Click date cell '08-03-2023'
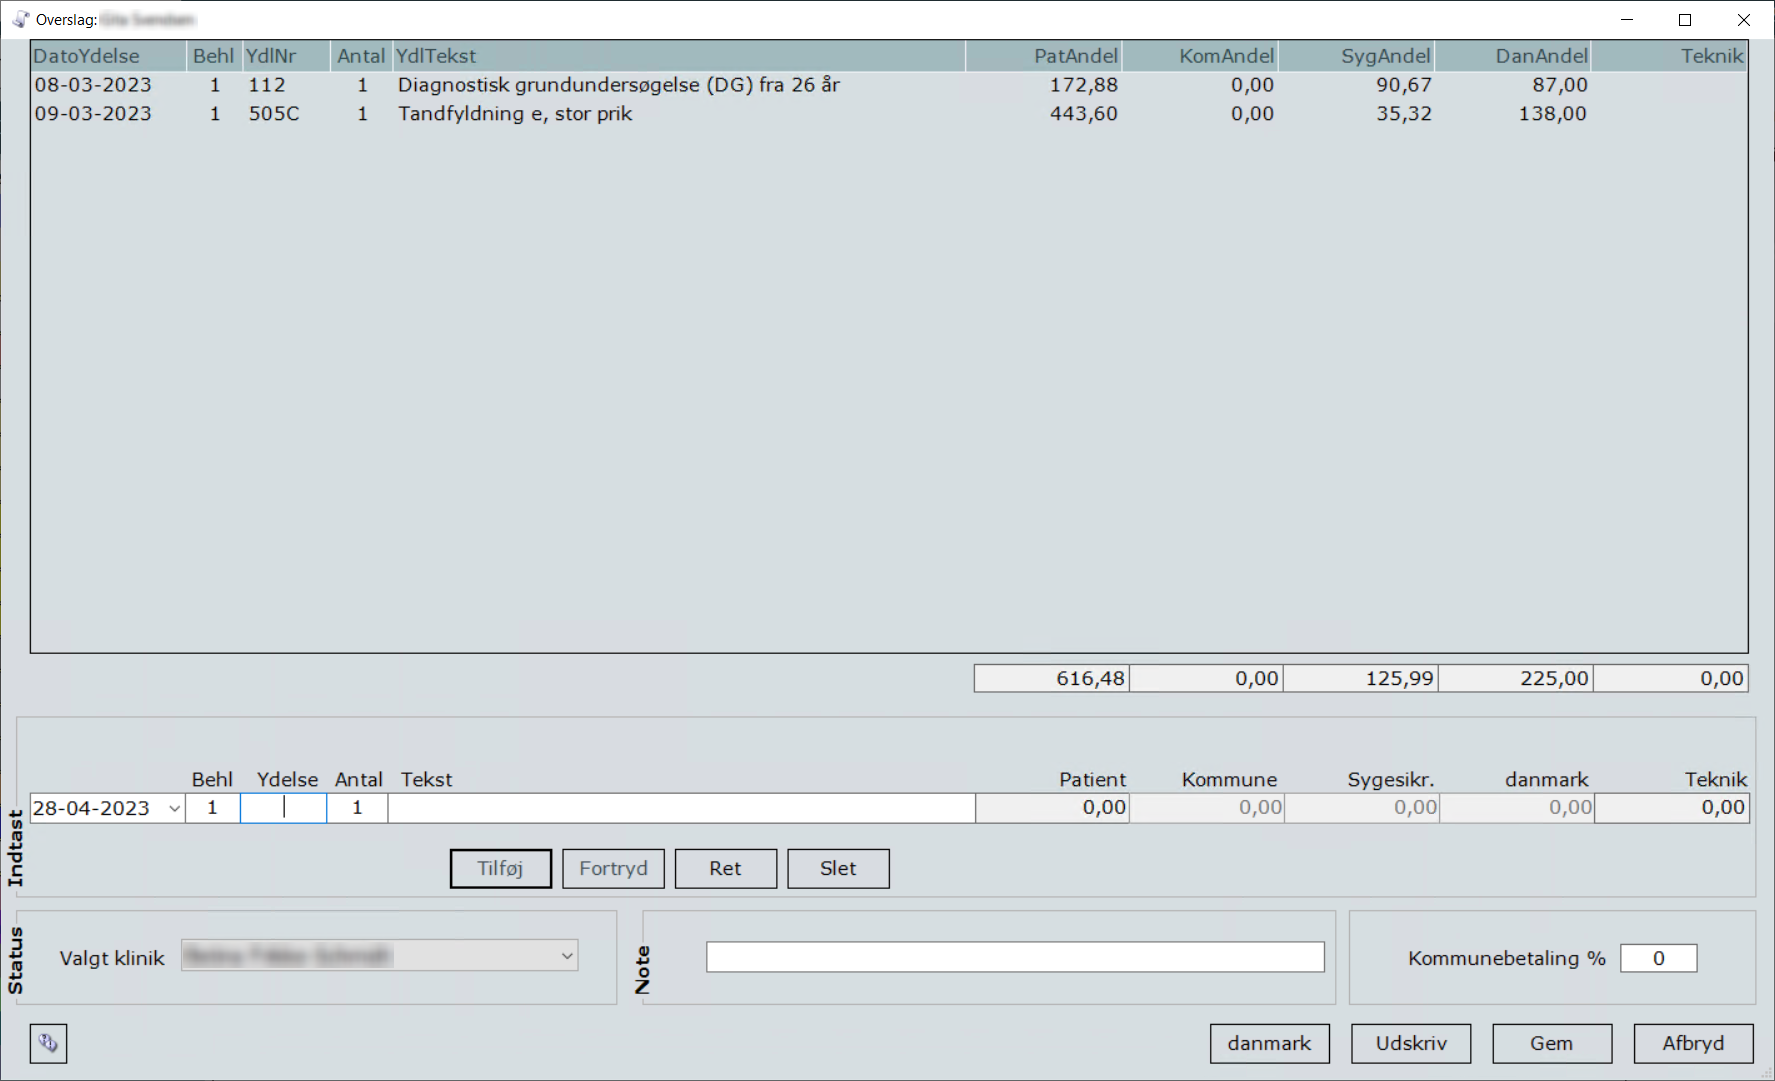This screenshot has width=1775, height=1081. point(93,85)
